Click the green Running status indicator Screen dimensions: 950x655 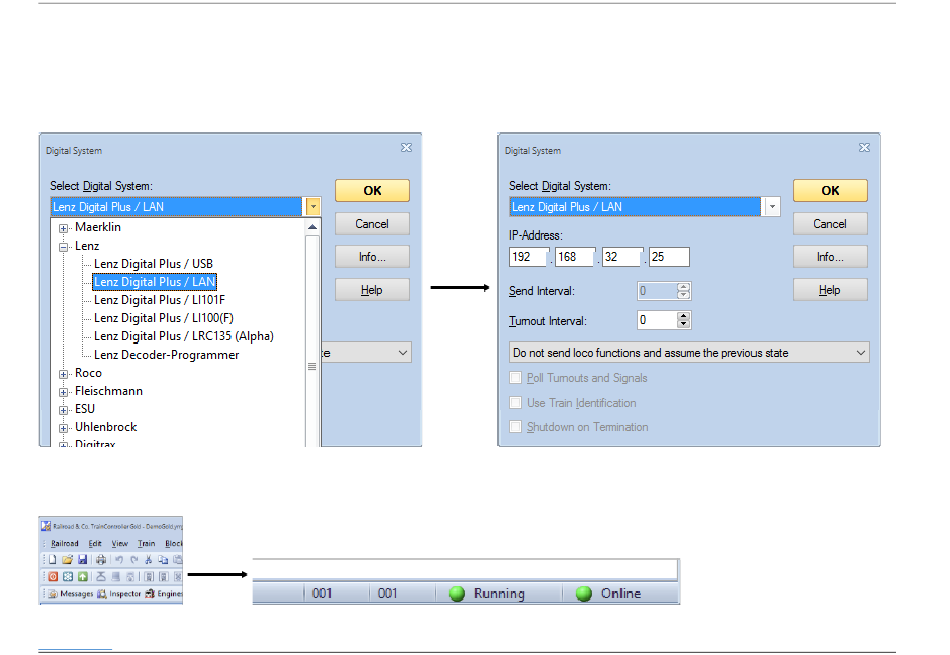point(457,594)
